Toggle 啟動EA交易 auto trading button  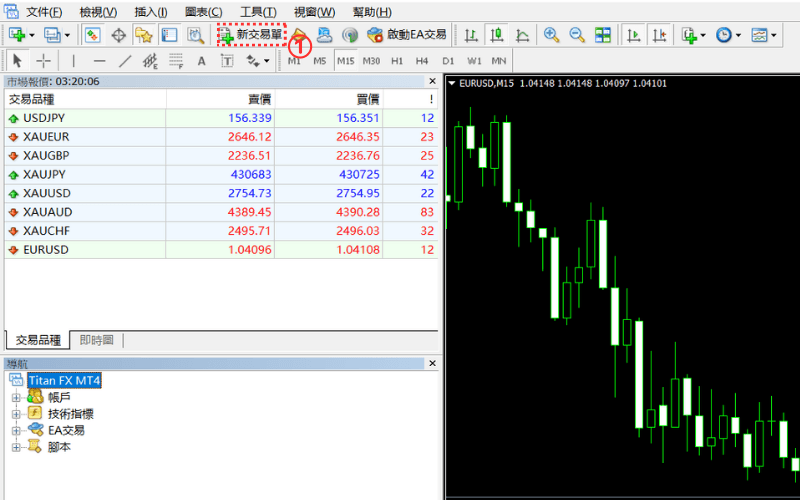click(407, 35)
